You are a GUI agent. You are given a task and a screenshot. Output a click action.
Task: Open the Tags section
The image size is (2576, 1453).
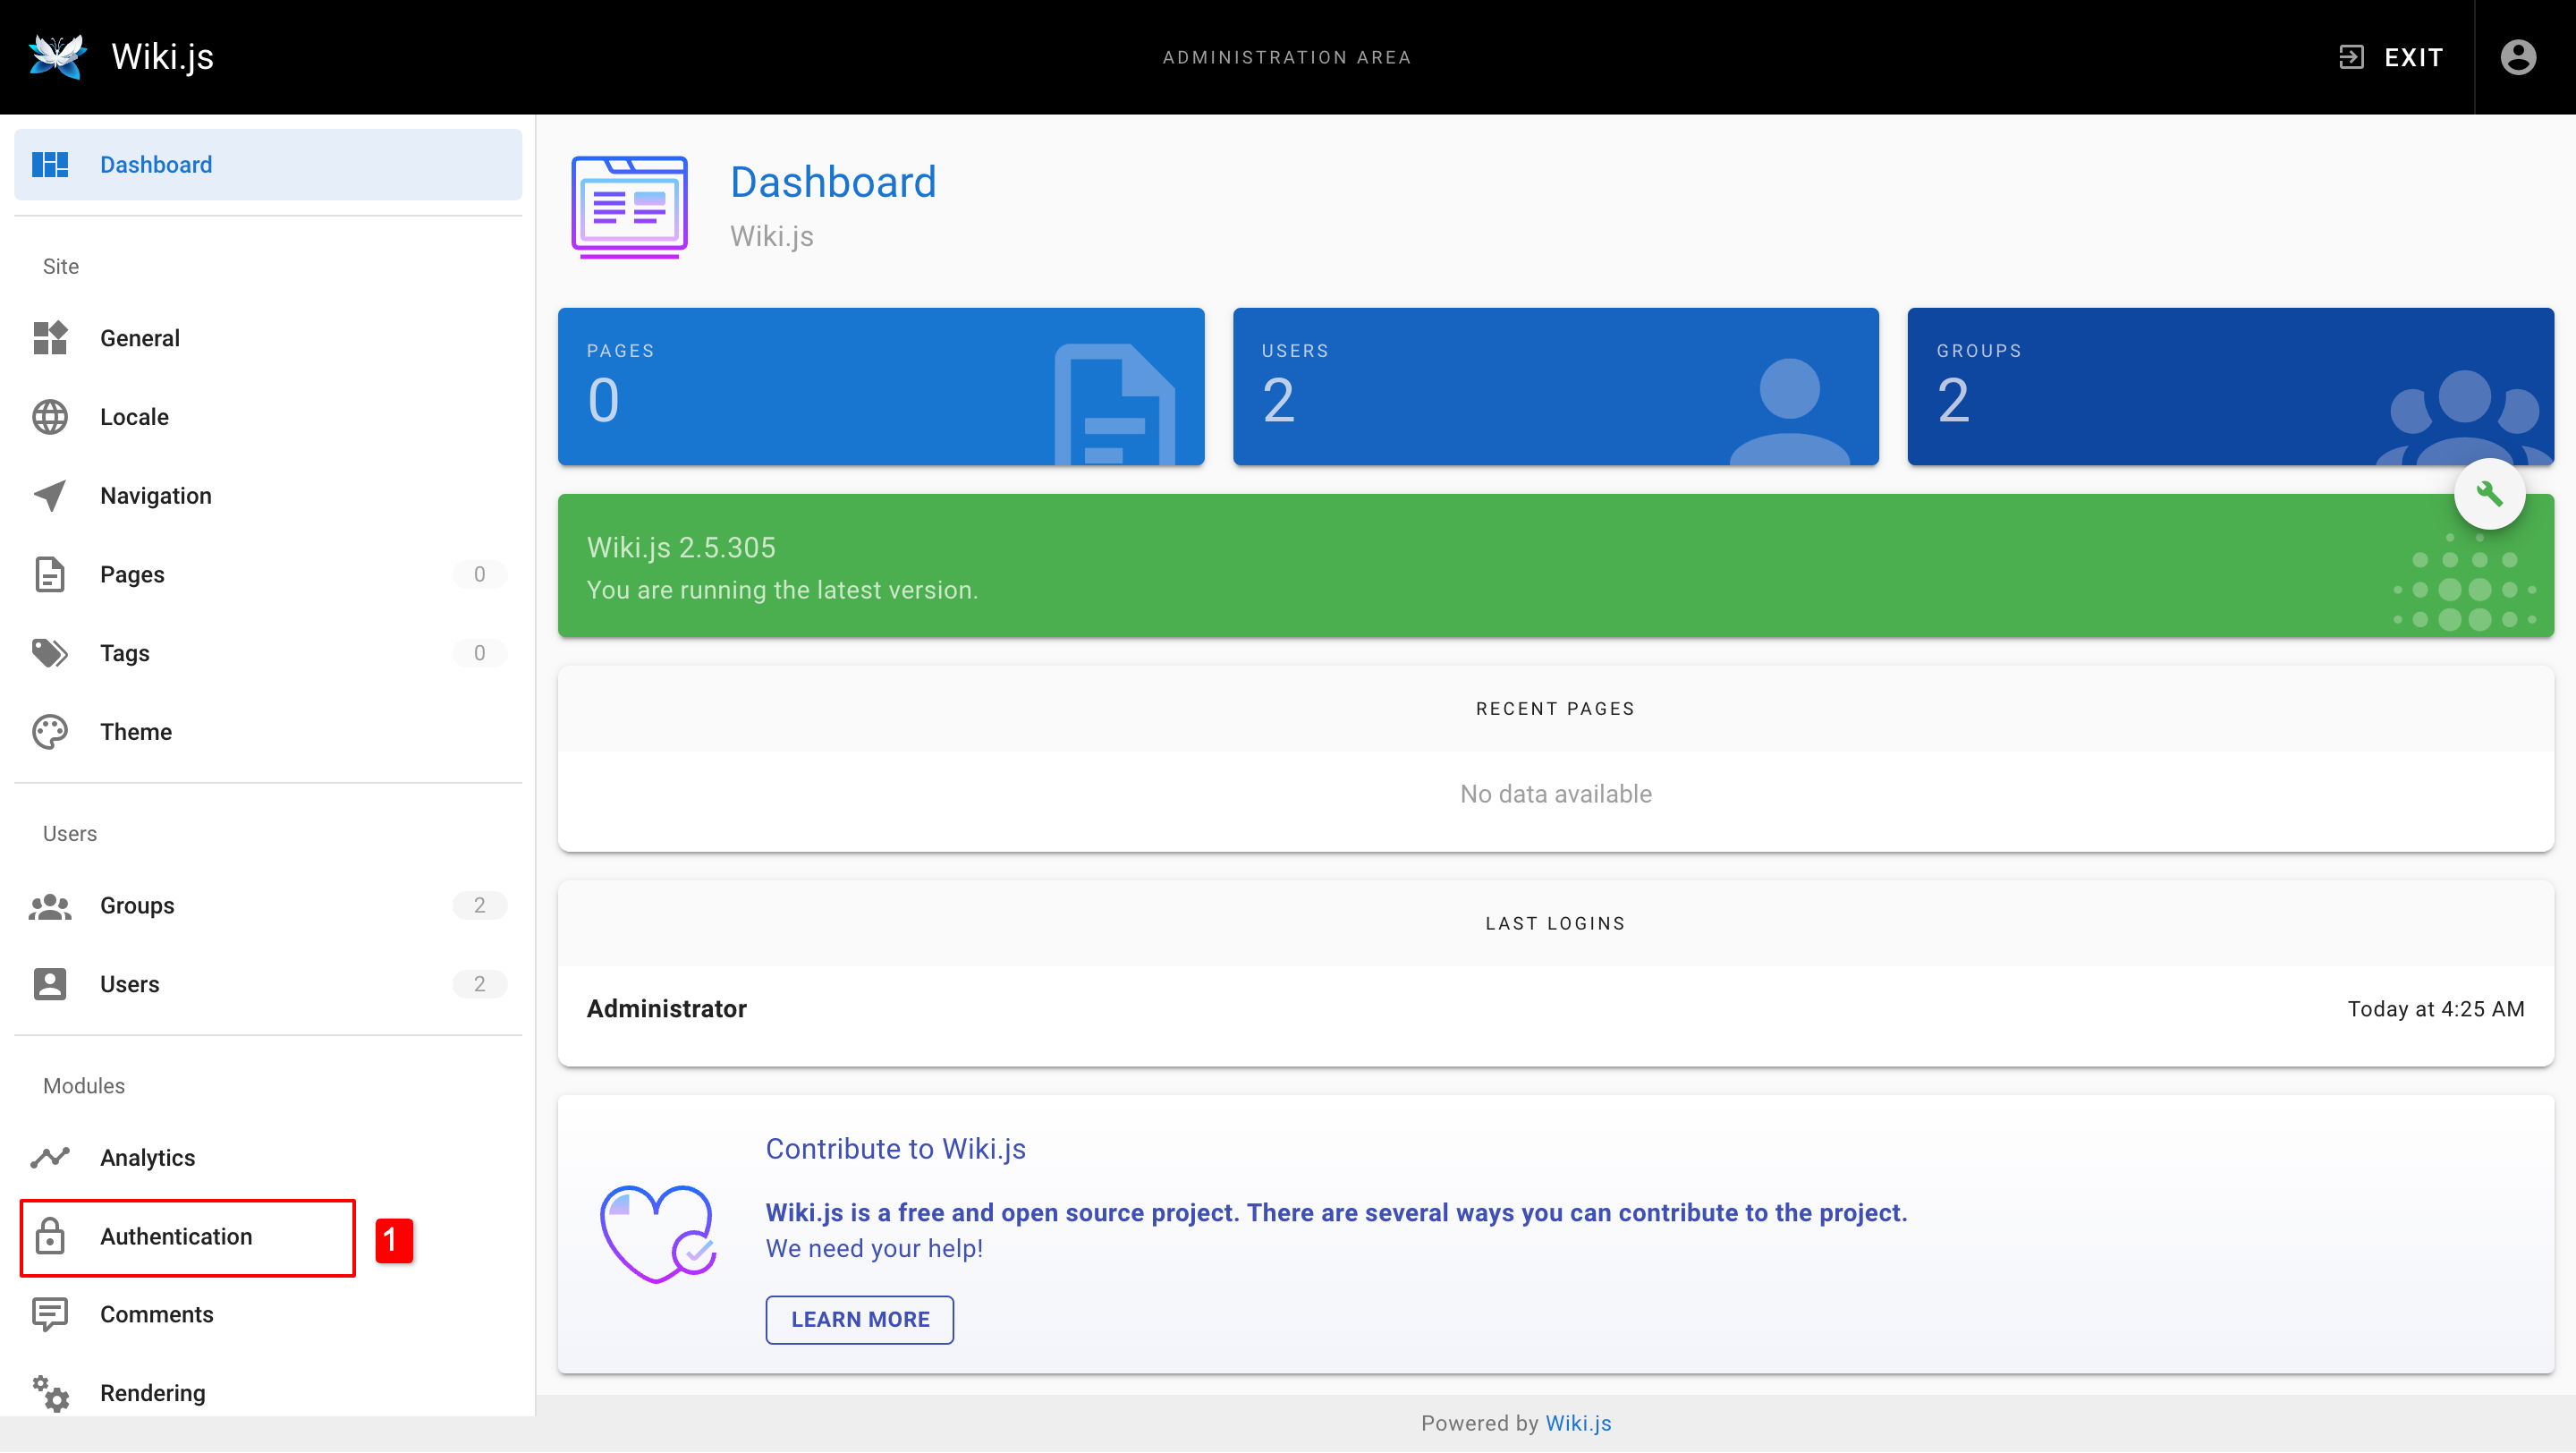(x=124, y=653)
